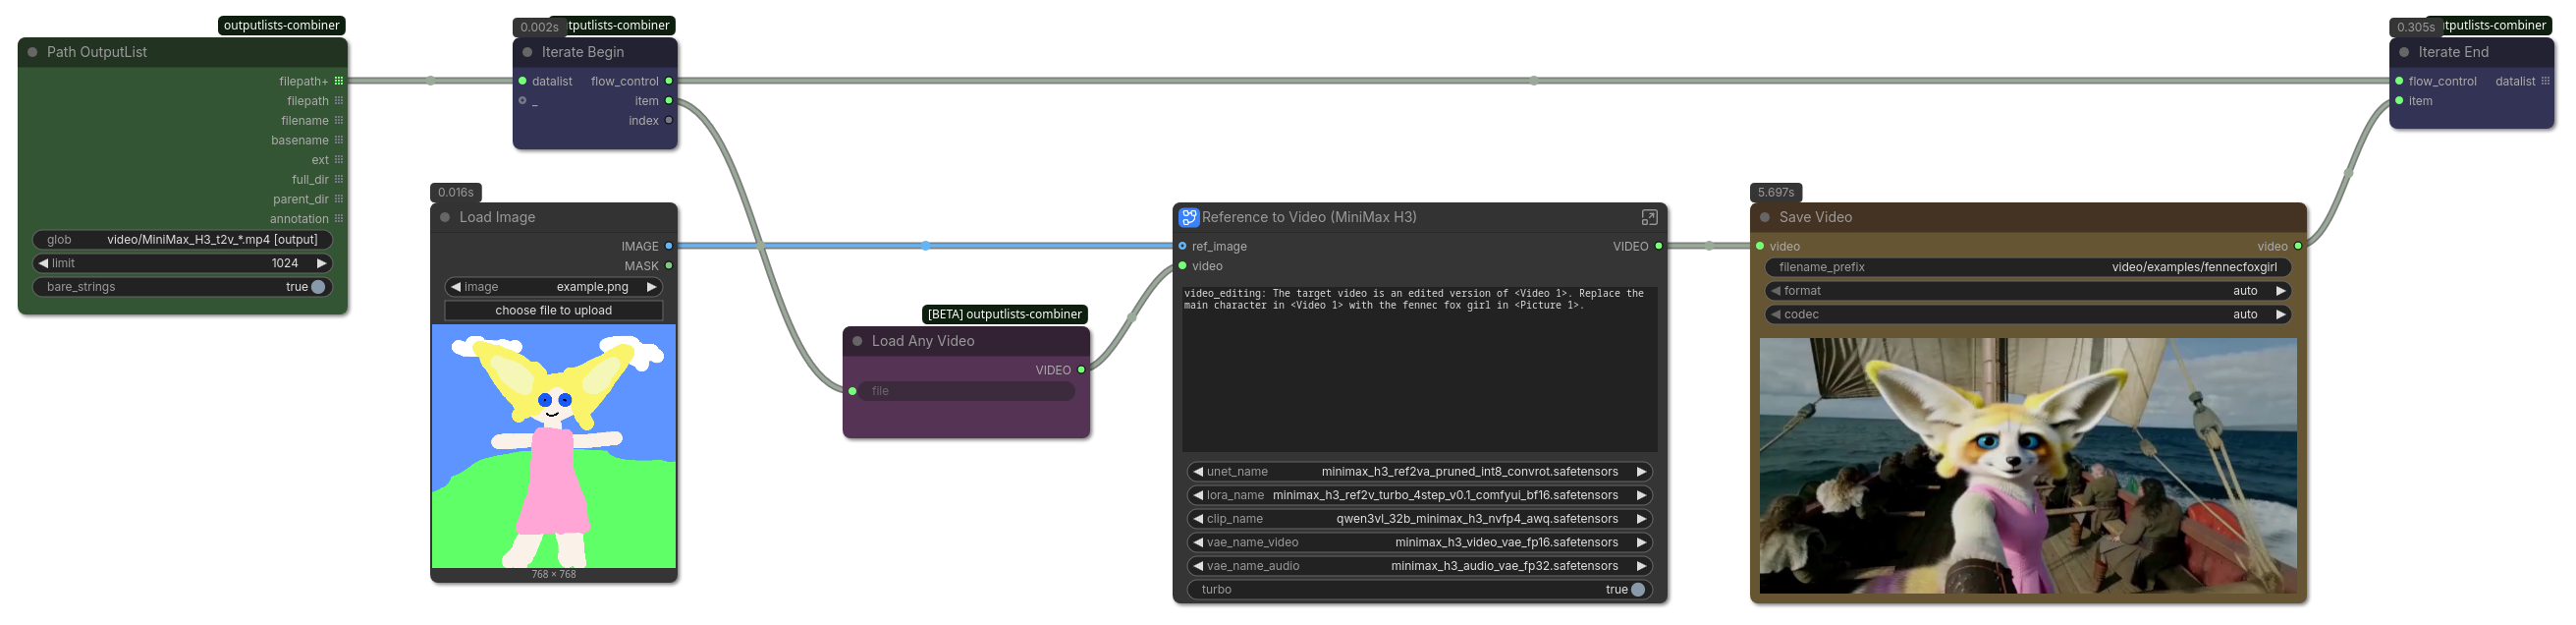This screenshot has height=625, width=2576.
Task: Click the basename output socket
Action: (x=339, y=140)
